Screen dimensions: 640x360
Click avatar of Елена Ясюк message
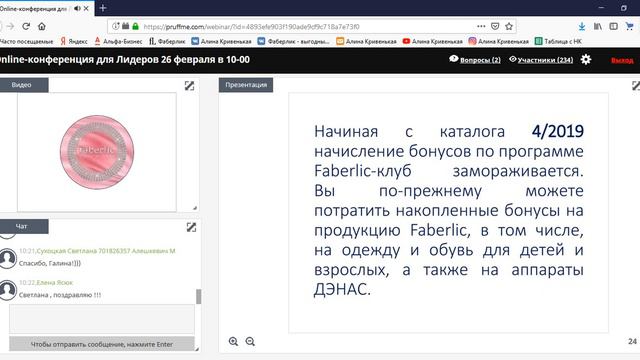coord(8,290)
